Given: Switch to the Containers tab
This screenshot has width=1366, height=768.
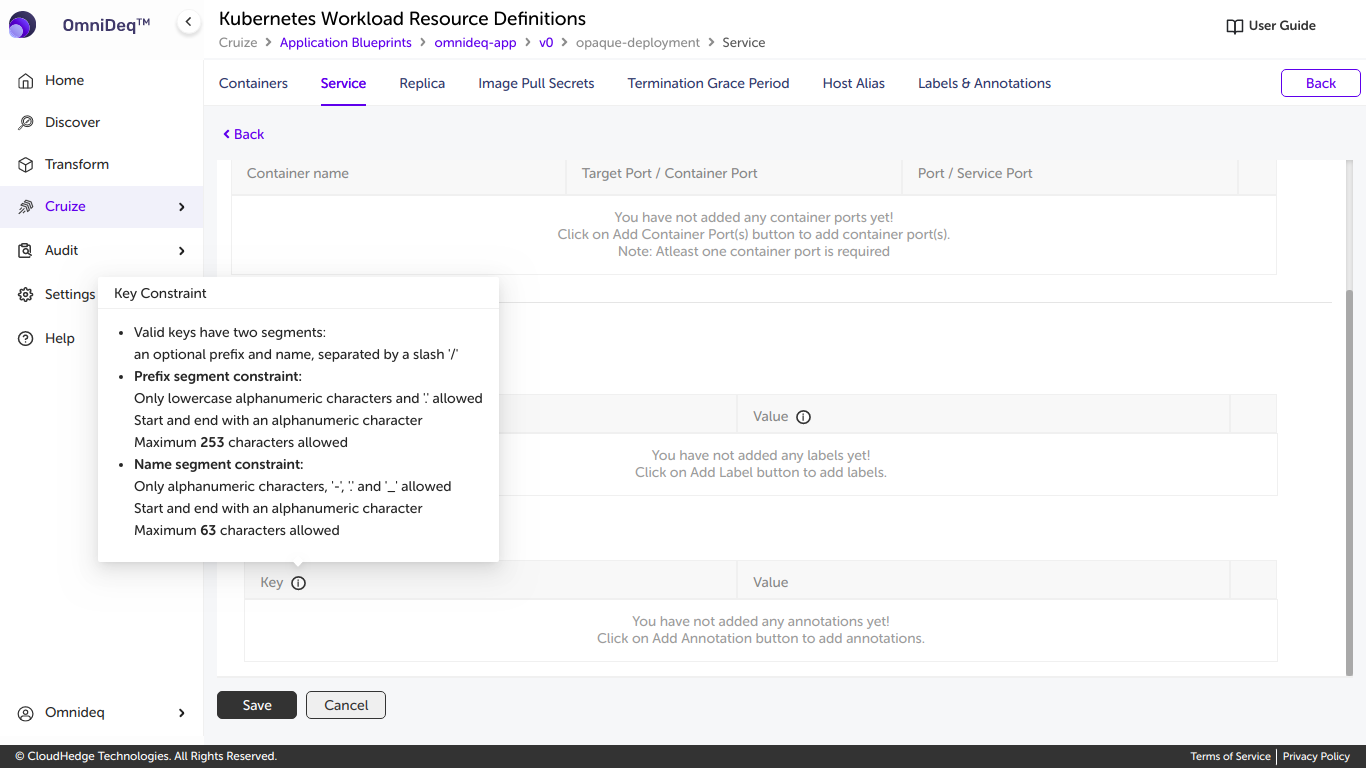Looking at the screenshot, I should 253,83.
